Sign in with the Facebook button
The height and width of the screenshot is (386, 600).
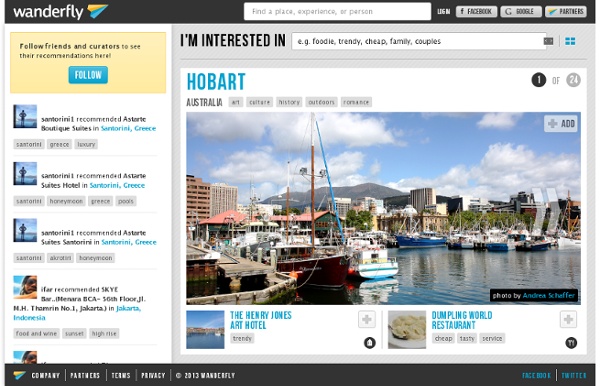tap(476, 11)
